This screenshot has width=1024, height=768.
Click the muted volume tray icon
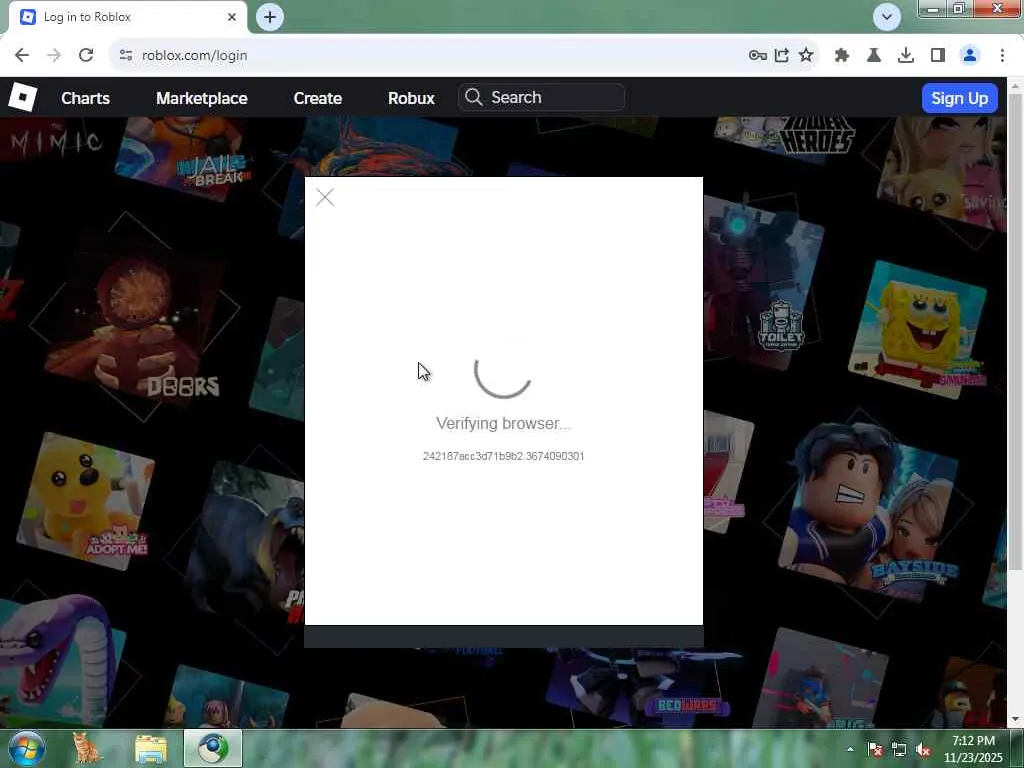[x=923, y=749]
